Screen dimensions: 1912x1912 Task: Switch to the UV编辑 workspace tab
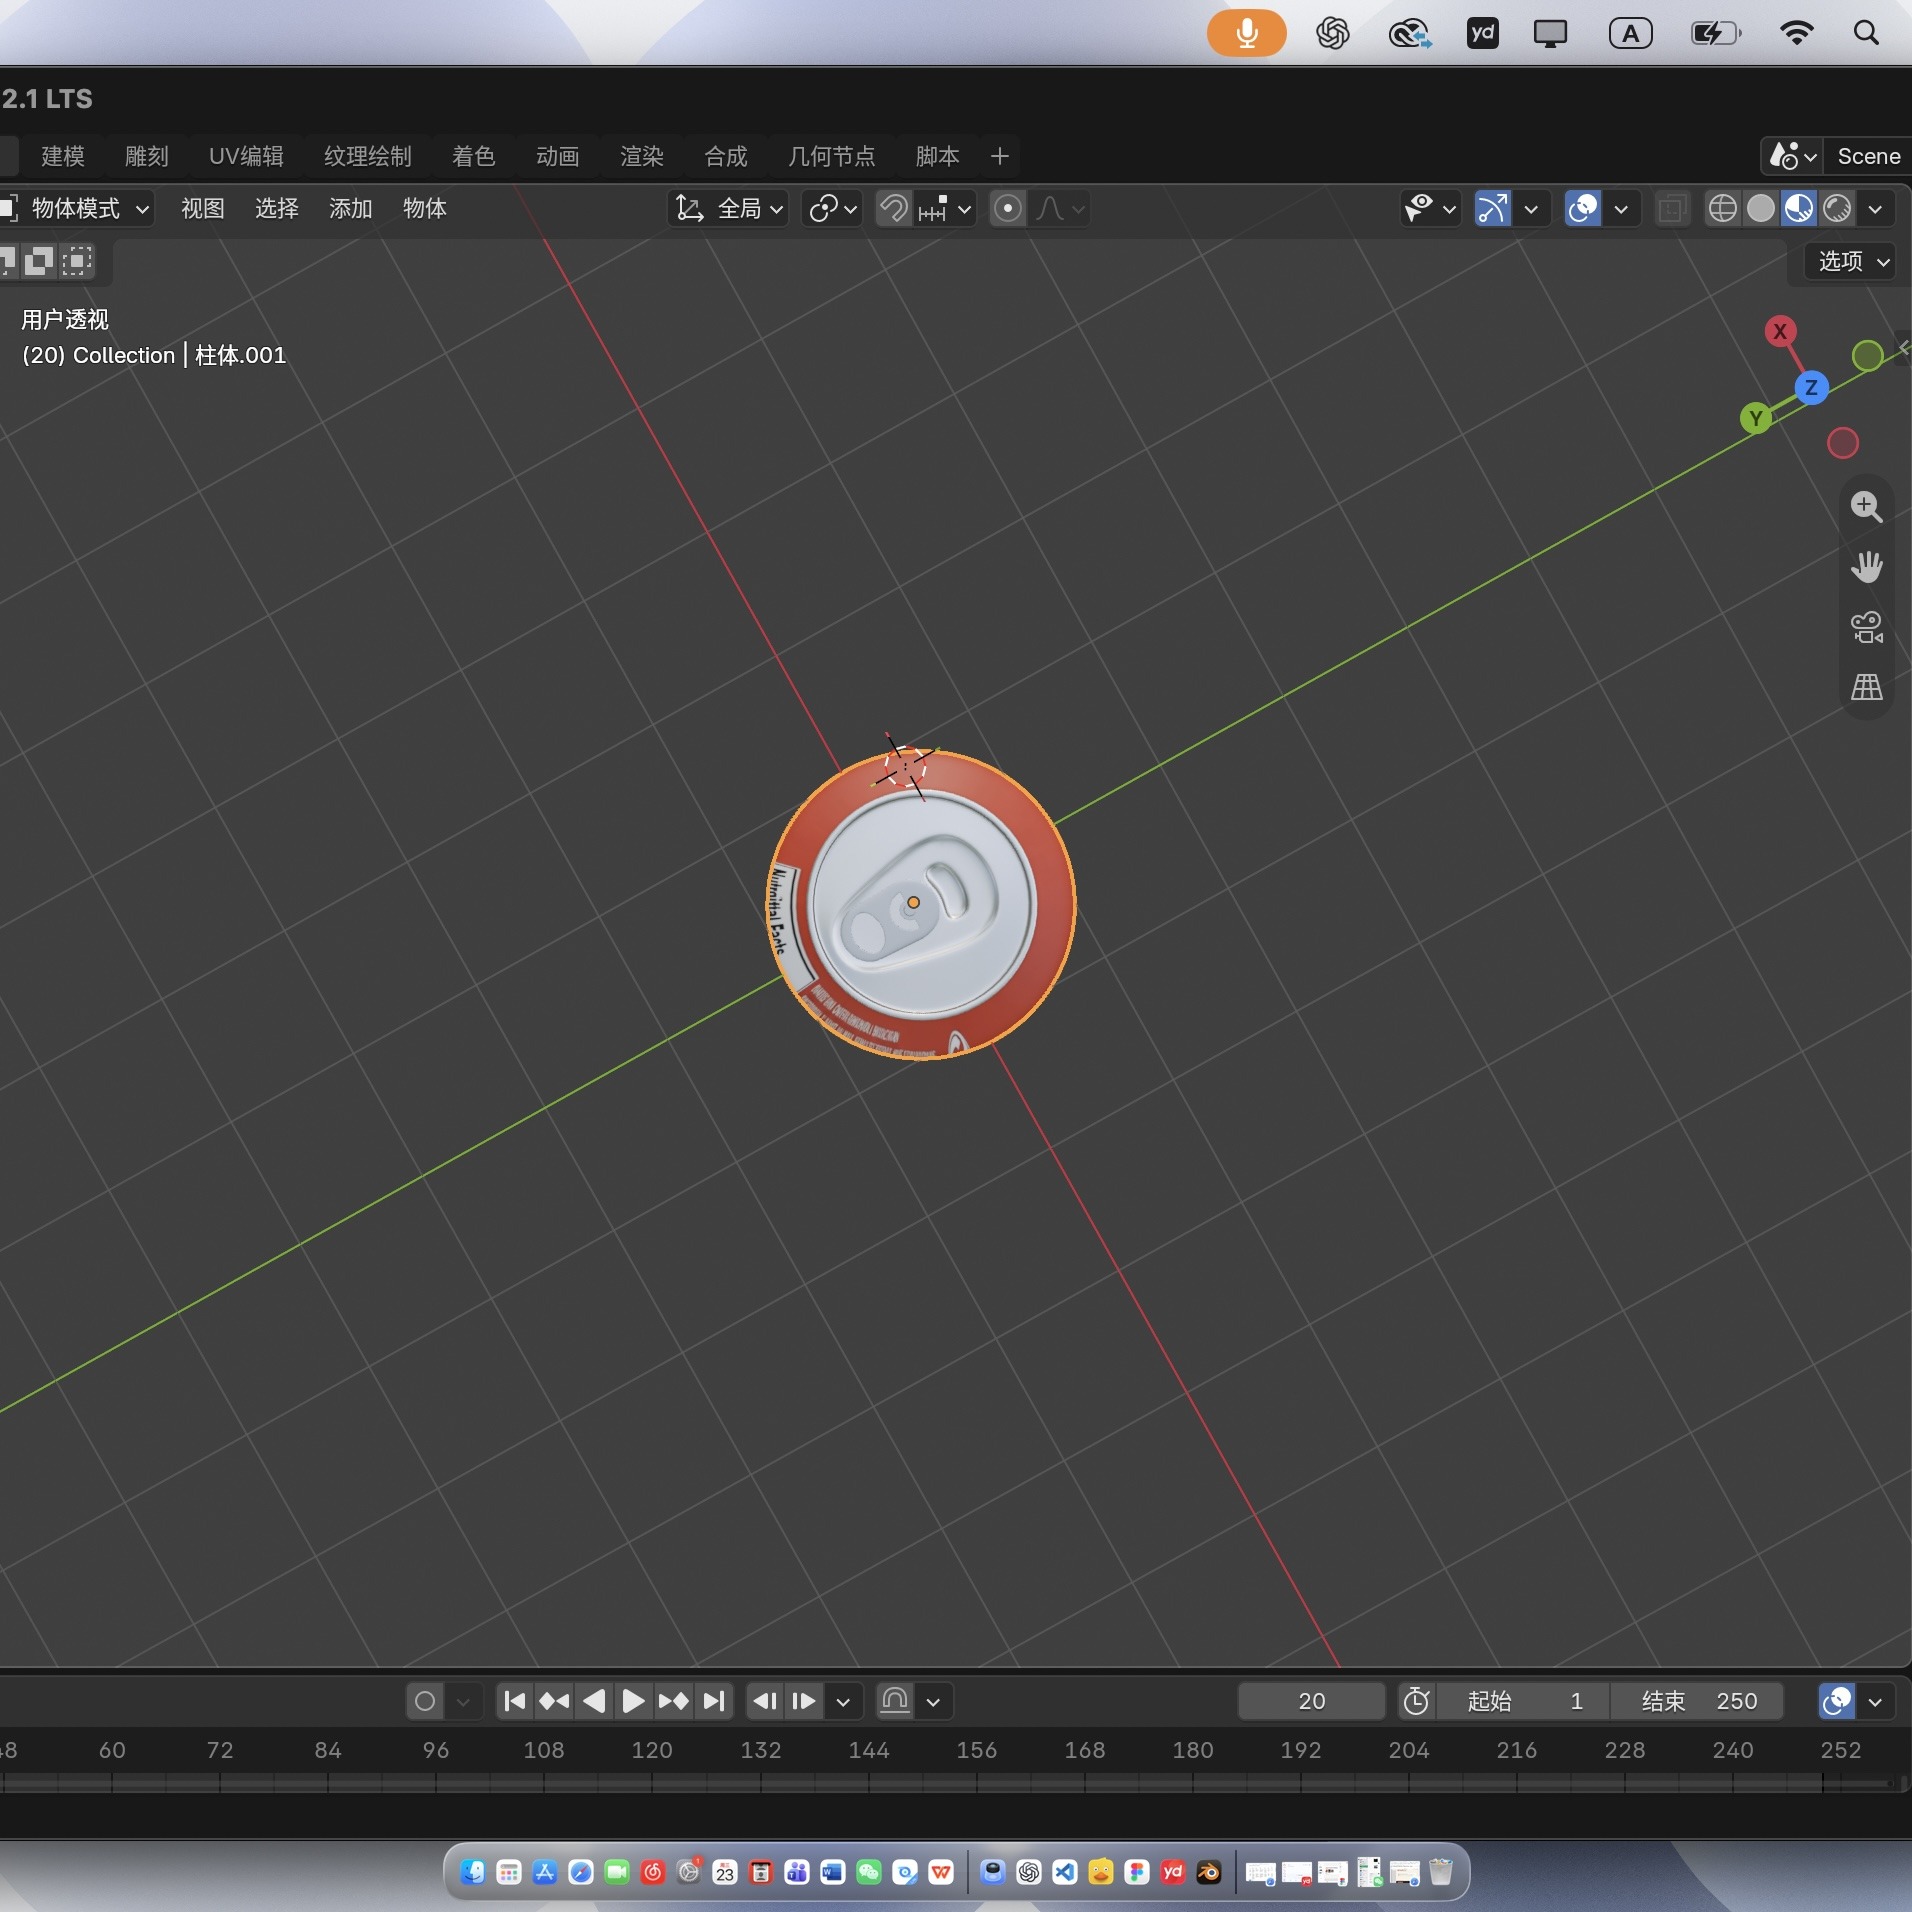click(x=246, y=156)
